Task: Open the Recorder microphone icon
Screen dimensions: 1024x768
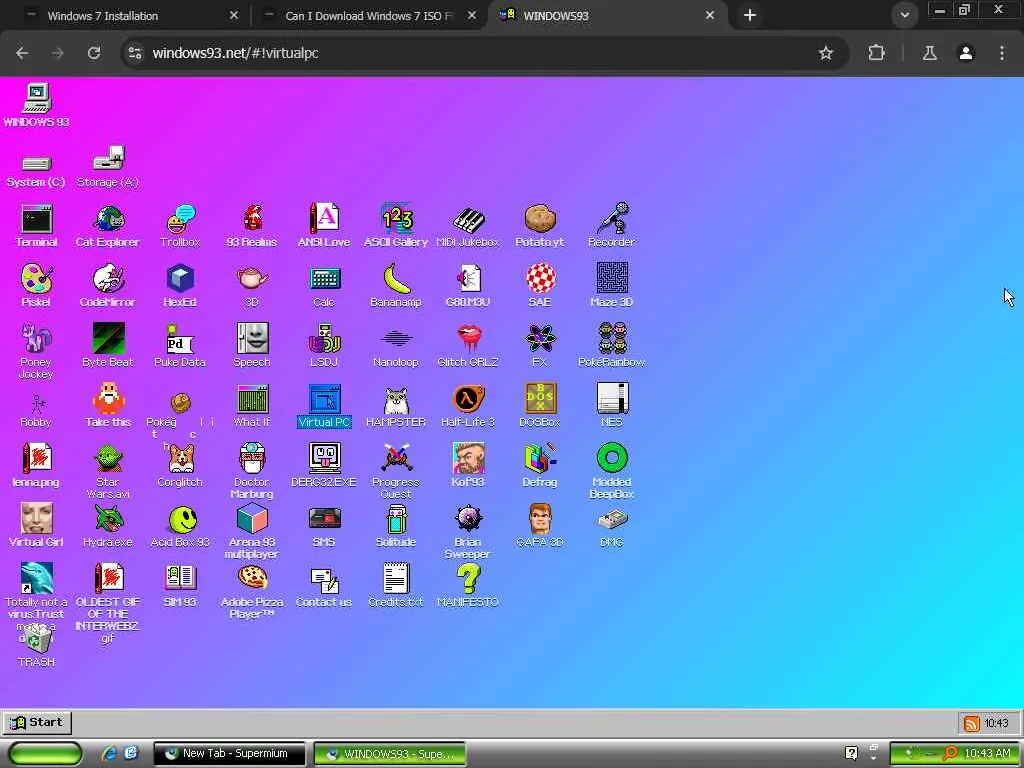Action: click(x=612, y=225)
